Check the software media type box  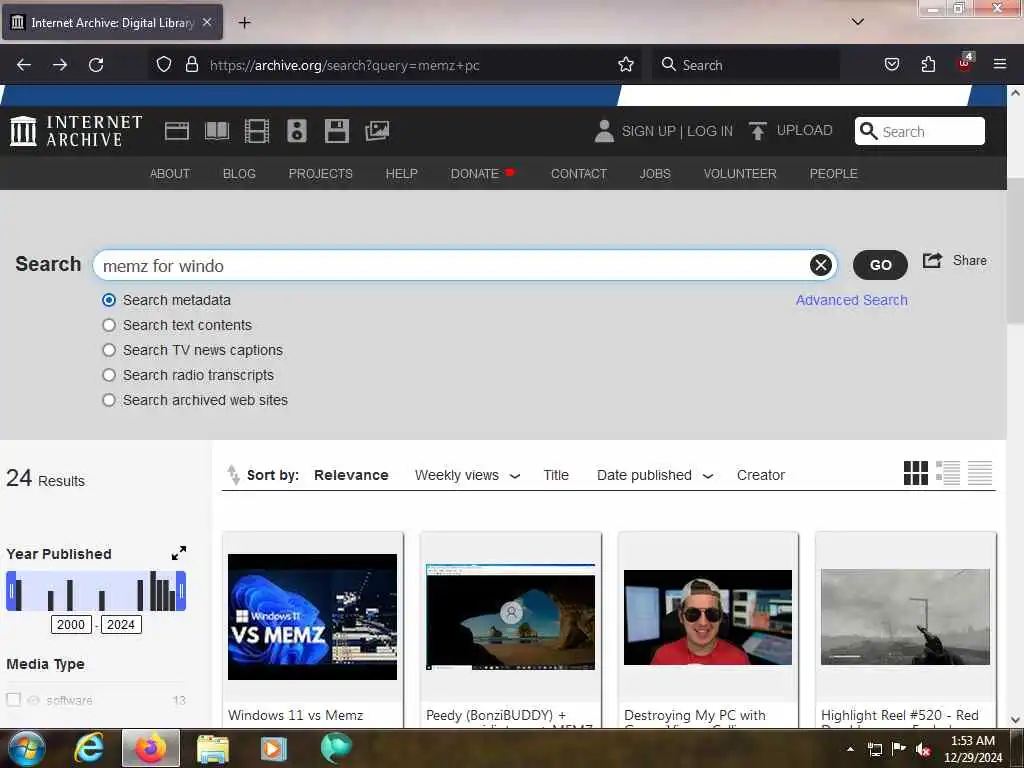14,699
